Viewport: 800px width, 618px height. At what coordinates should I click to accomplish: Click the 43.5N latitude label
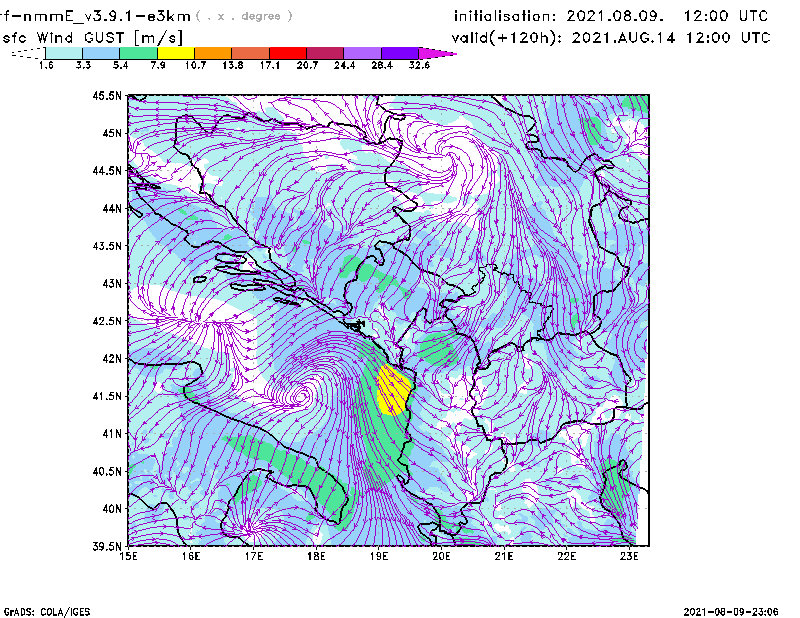pyautogui.click(x=107, y=246)
